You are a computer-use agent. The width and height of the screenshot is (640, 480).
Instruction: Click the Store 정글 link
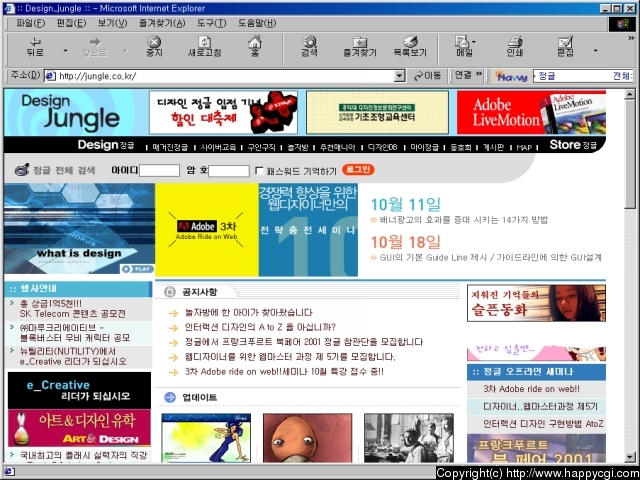(573, 145)
